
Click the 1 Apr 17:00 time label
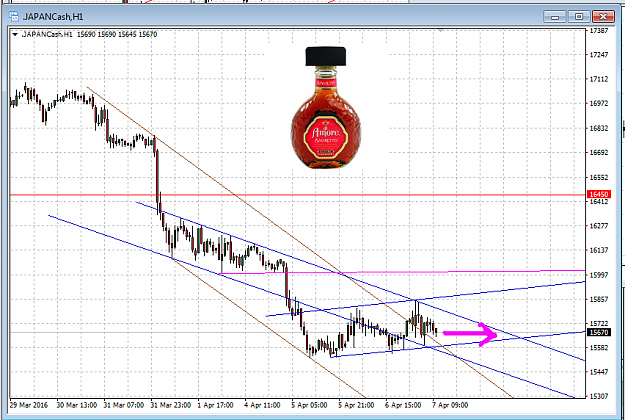215,405
